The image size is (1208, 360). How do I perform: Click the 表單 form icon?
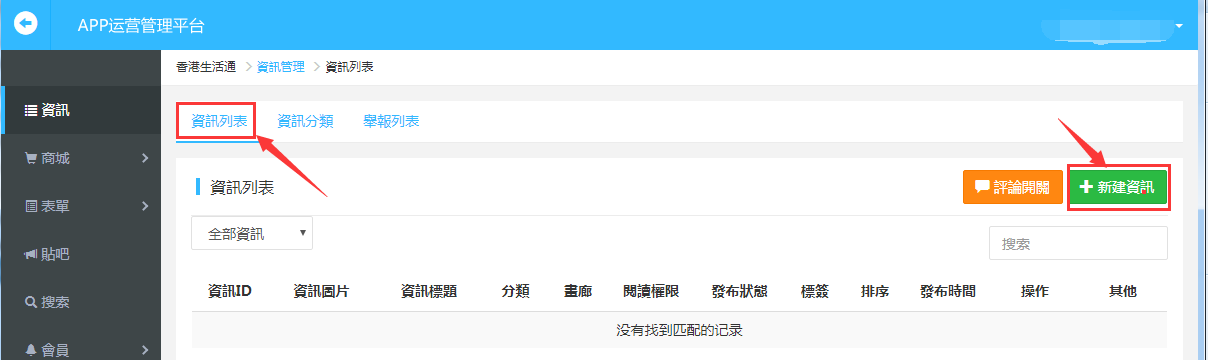pos(30,206)
